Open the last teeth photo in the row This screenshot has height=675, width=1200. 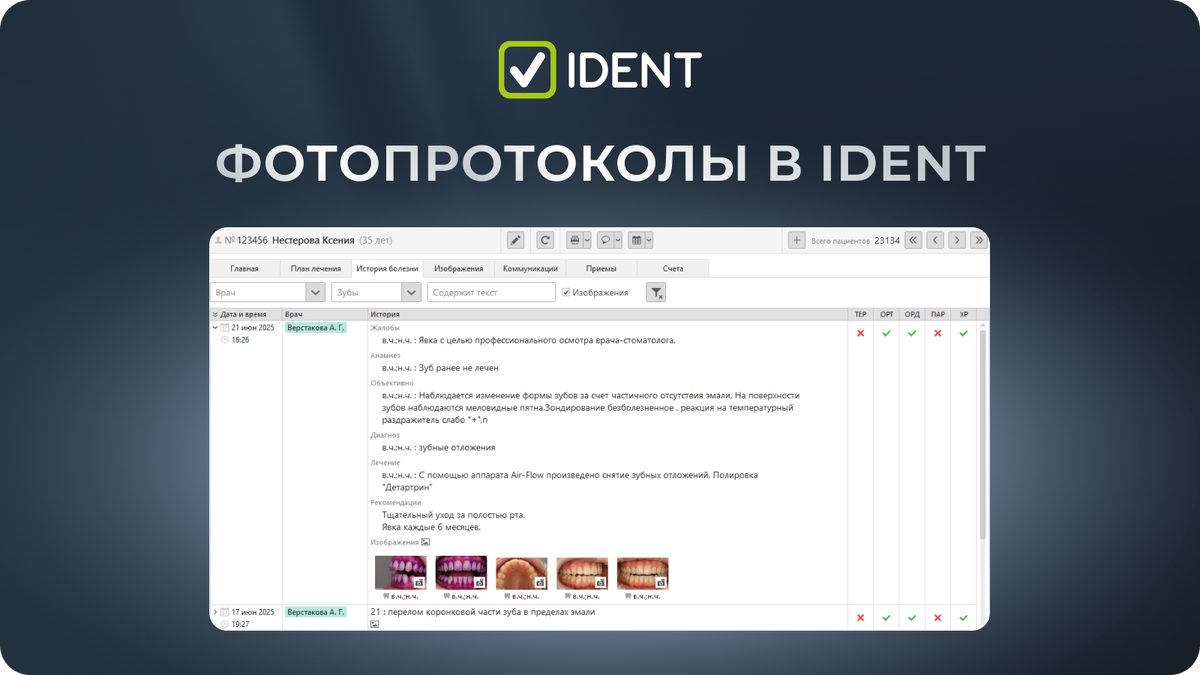(643, 573)
